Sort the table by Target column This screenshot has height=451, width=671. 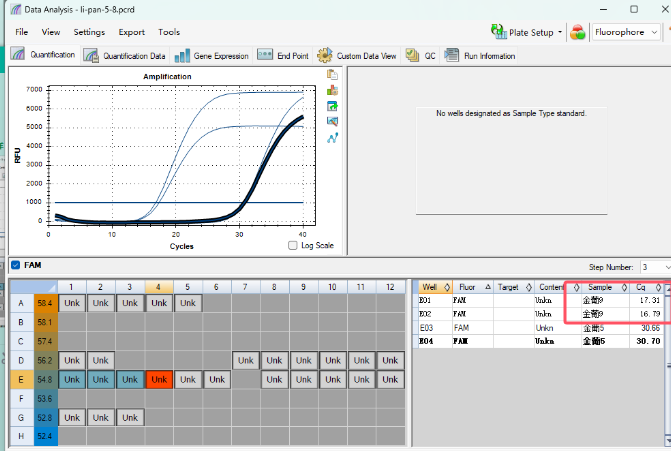click(x=514, y=287)
